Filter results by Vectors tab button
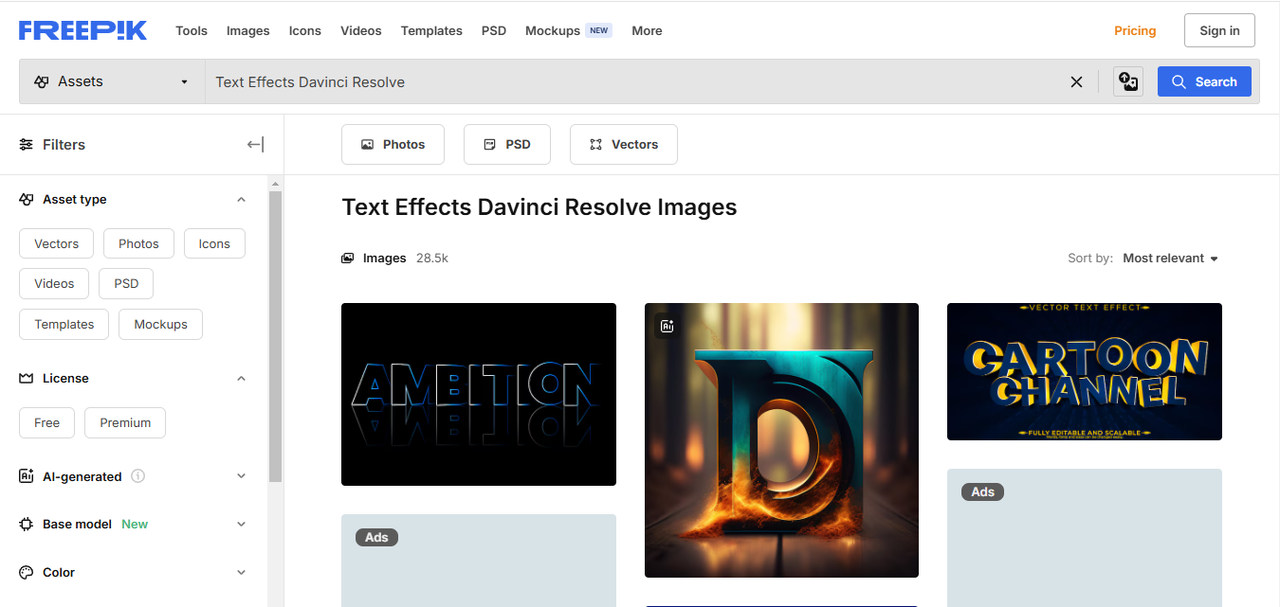This screenshot has width=1280, height=607. coord(623,144)
